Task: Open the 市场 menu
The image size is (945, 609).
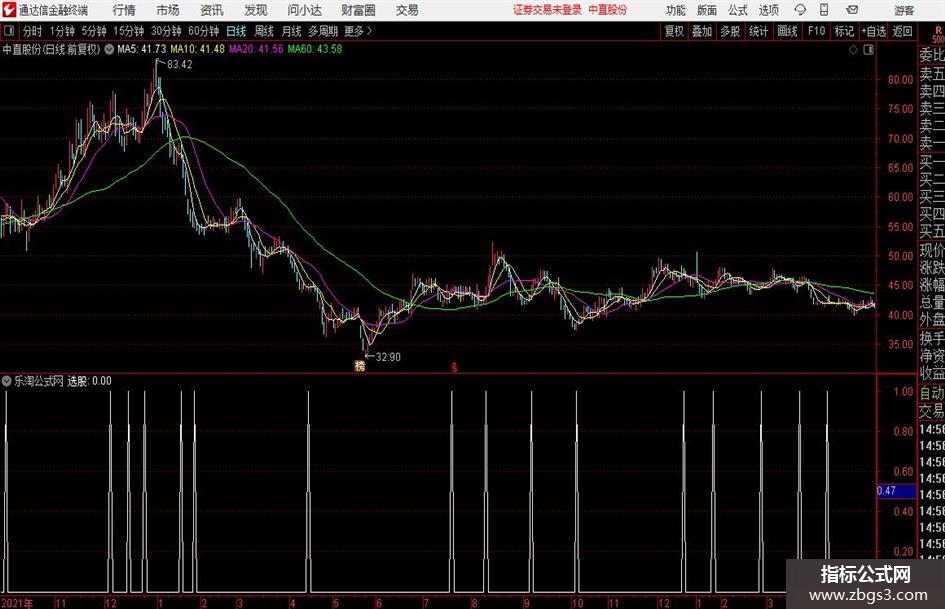Action: tap(168, 10)
